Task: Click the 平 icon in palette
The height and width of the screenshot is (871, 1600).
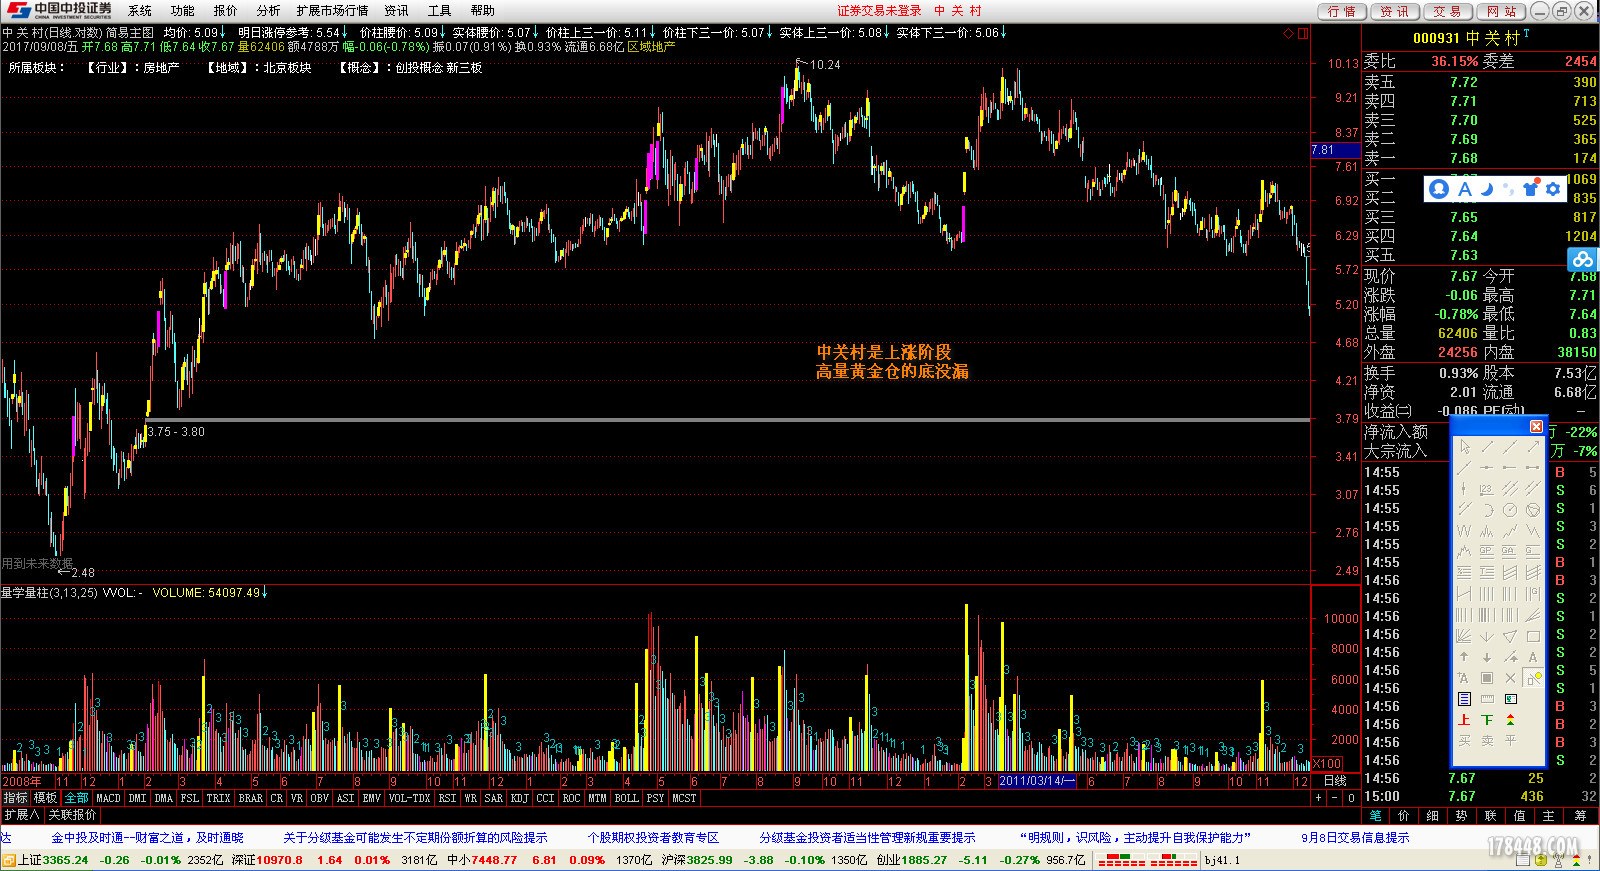Action: tap(1510, 741)
